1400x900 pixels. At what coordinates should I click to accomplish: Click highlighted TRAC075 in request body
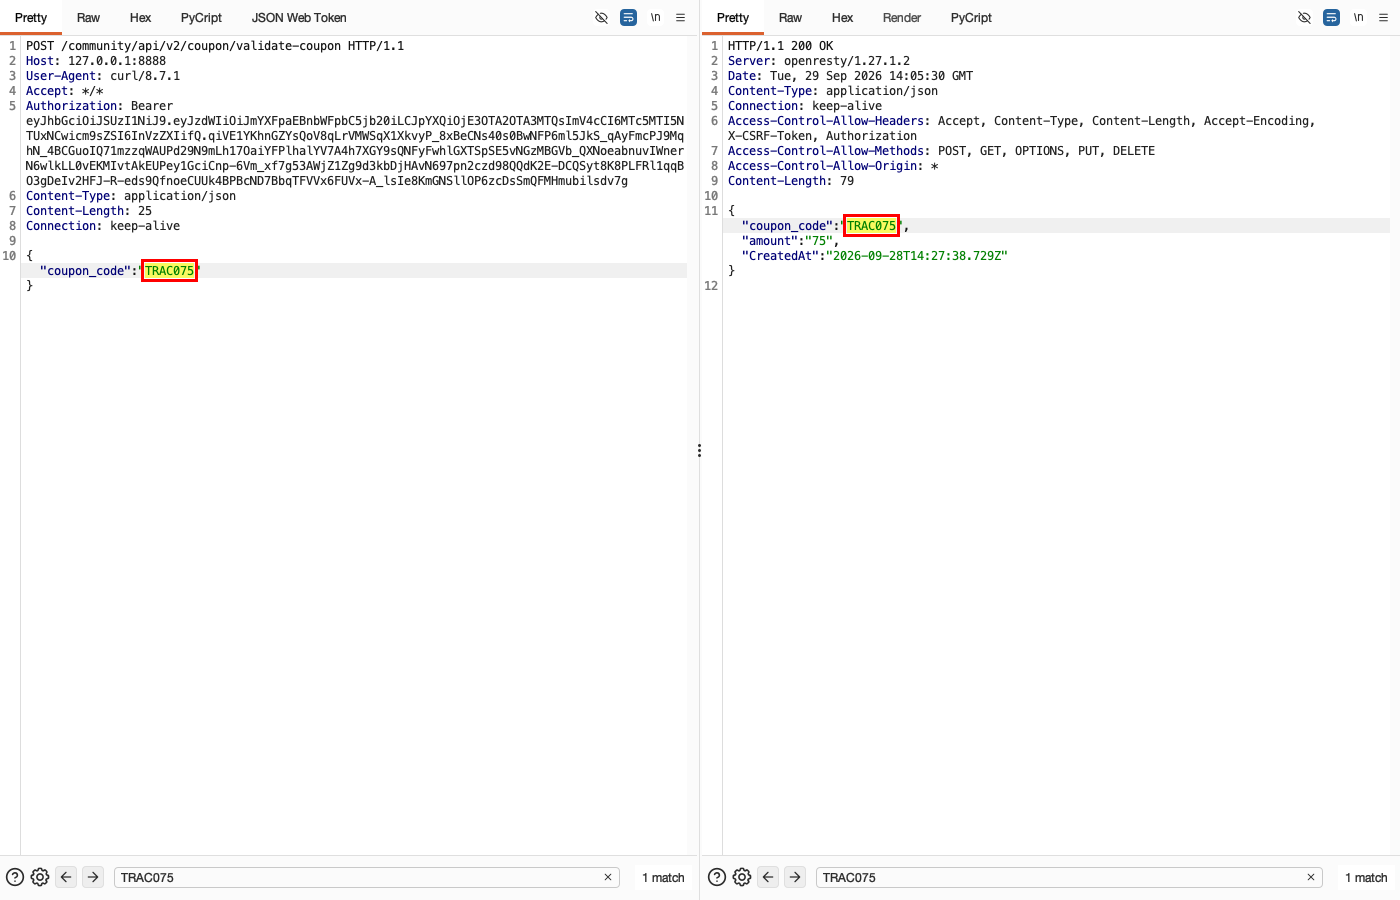tap(169, 271)
